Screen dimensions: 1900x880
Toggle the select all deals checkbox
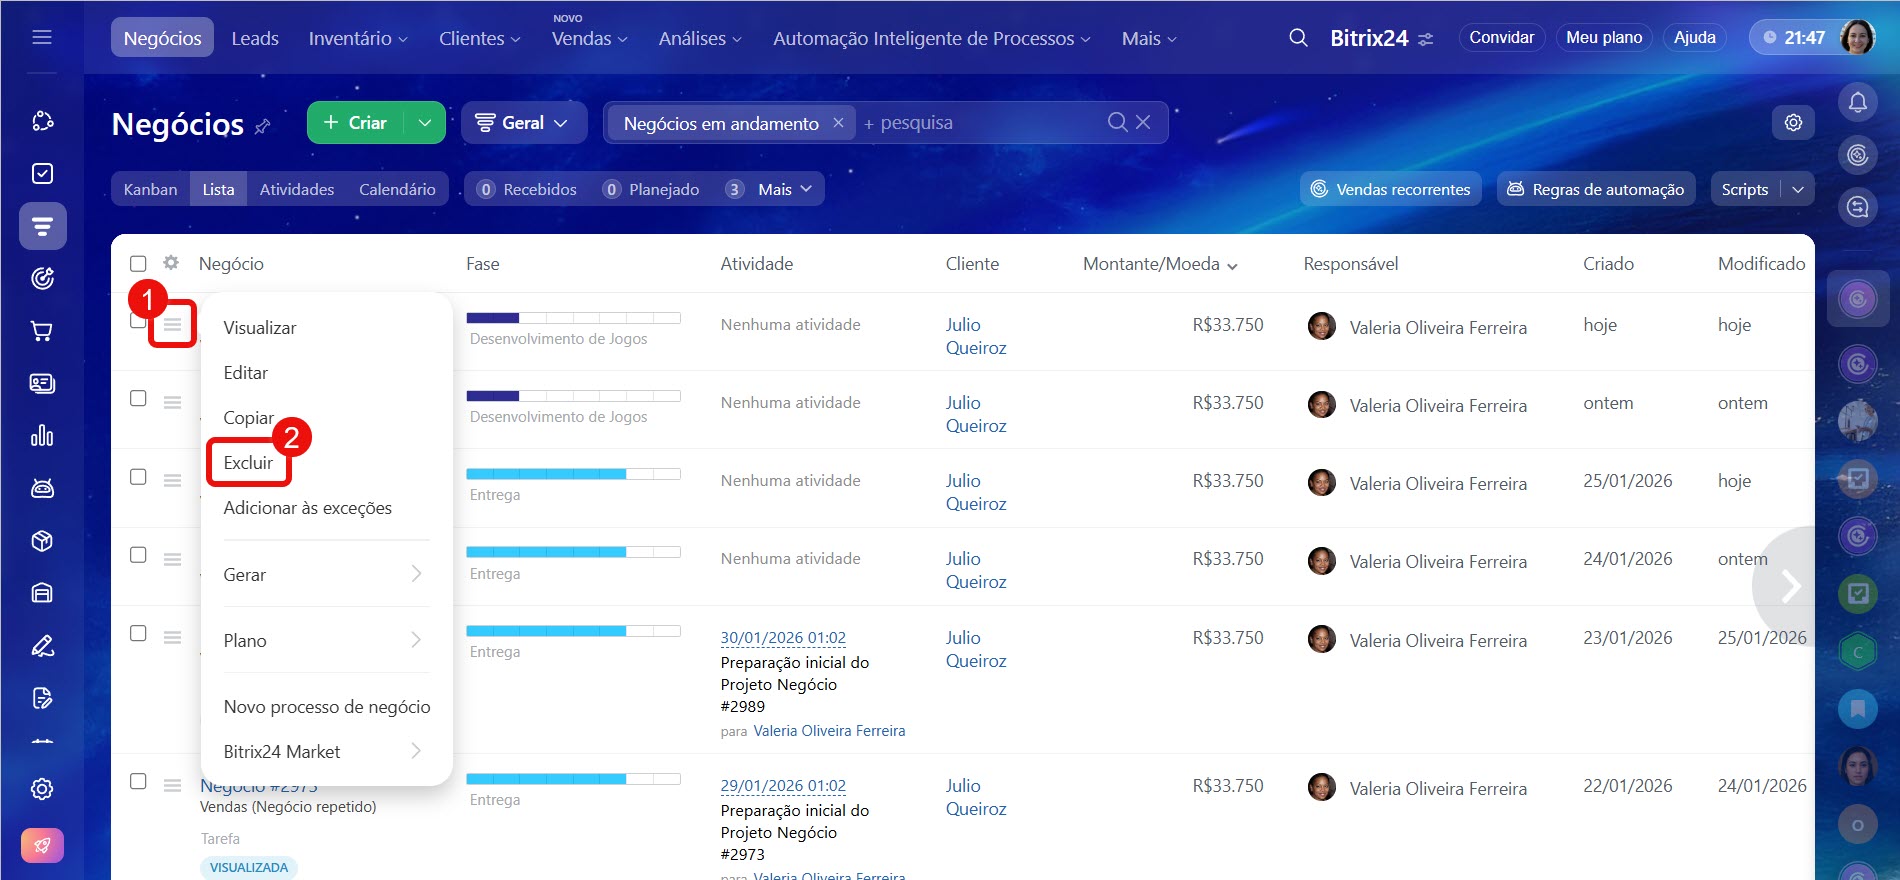[138, 264]
